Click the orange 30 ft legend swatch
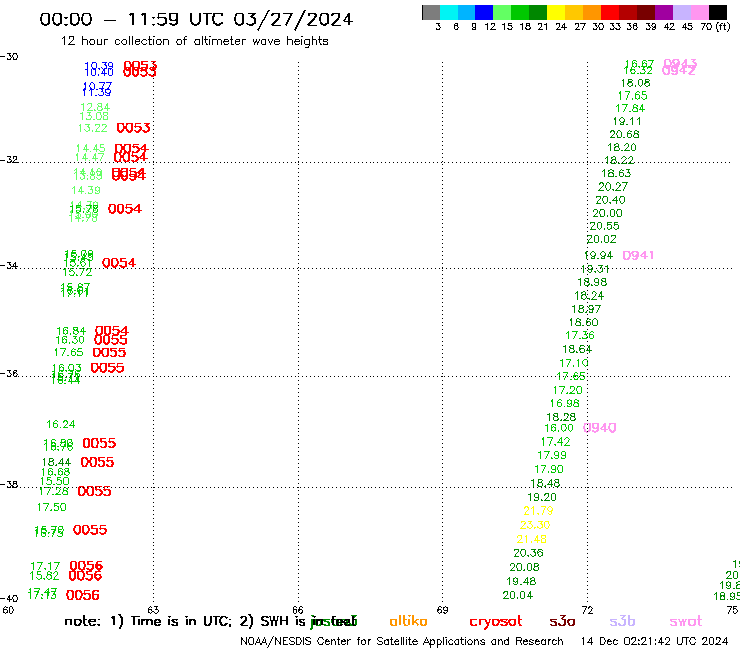This screenshot has height=650, width=740. point(592,12)
